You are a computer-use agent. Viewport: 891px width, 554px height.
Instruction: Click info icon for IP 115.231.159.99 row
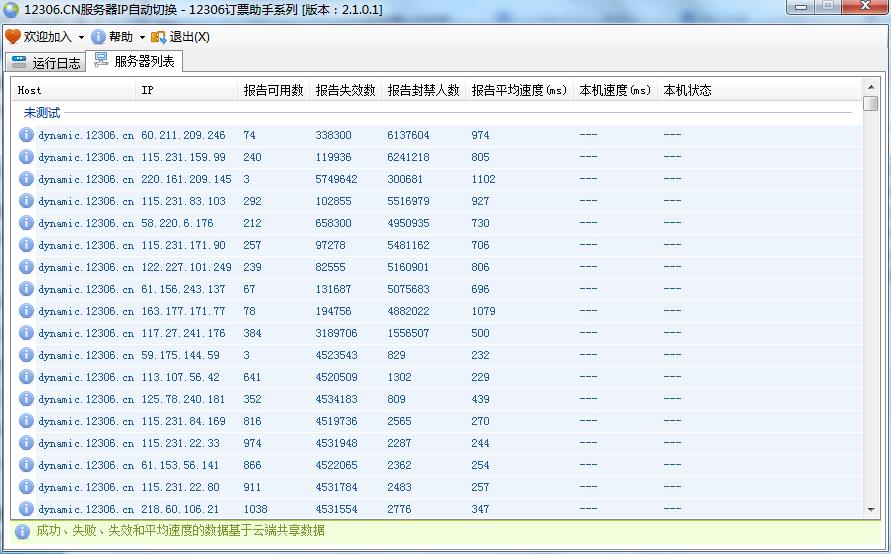click(x=27, y=157)
